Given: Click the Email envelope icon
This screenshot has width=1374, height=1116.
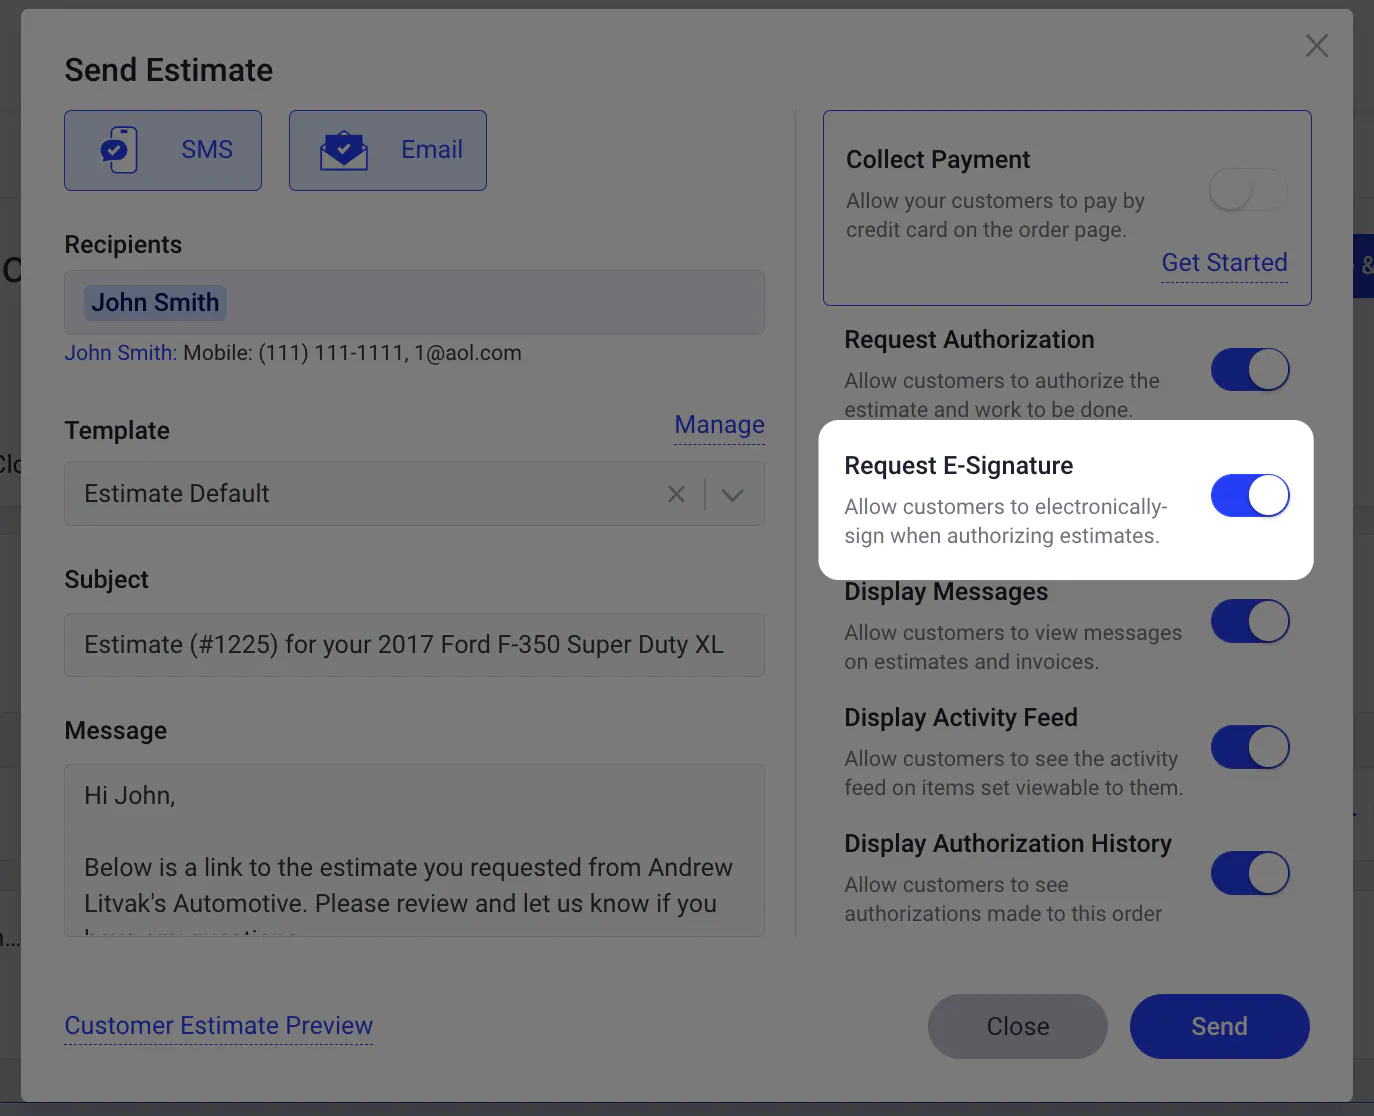Looking at the screenshot, I should point(344,150).
